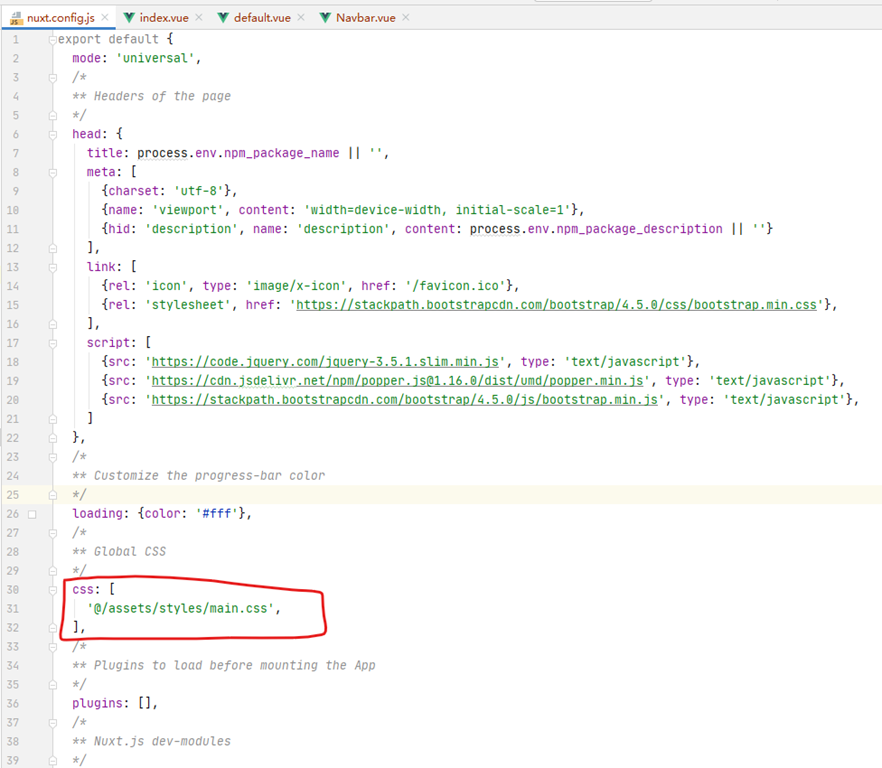Viewport: 882px width, 768px height.
Task: Collapse the link array fold marker on line 13
Action: click(x=53, y=267)
